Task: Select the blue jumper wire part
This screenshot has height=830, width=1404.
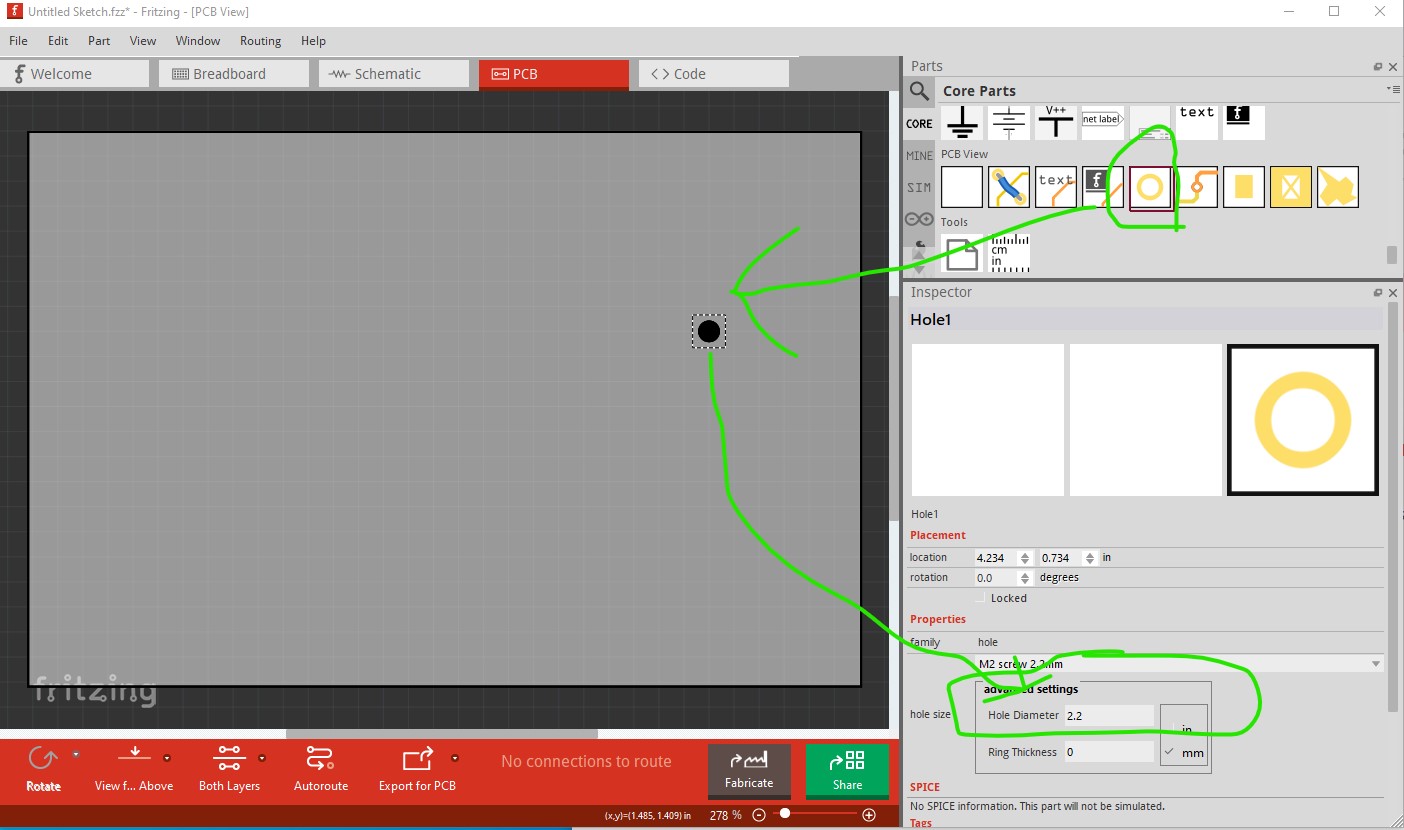Action: pos(1009,187)
